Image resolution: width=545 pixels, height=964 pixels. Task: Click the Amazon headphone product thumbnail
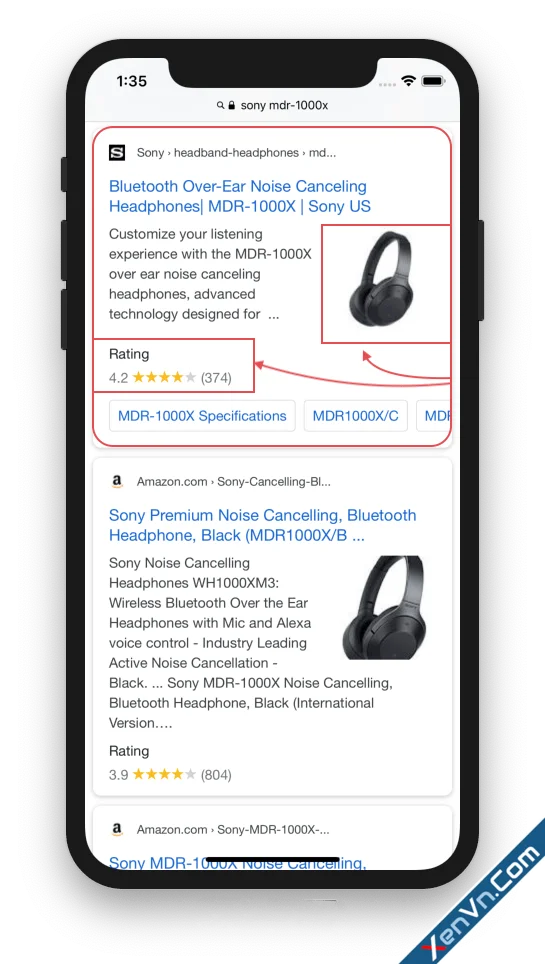pos(383,607)
